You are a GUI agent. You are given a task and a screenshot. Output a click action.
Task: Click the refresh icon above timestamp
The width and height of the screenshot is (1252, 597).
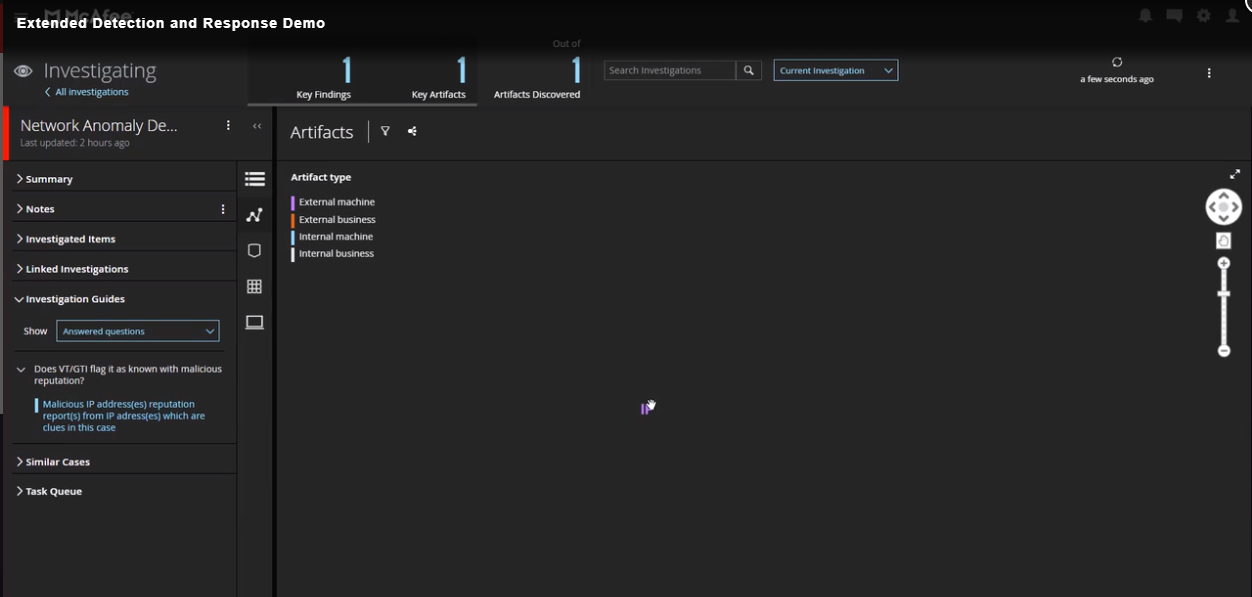(1117, 62)
